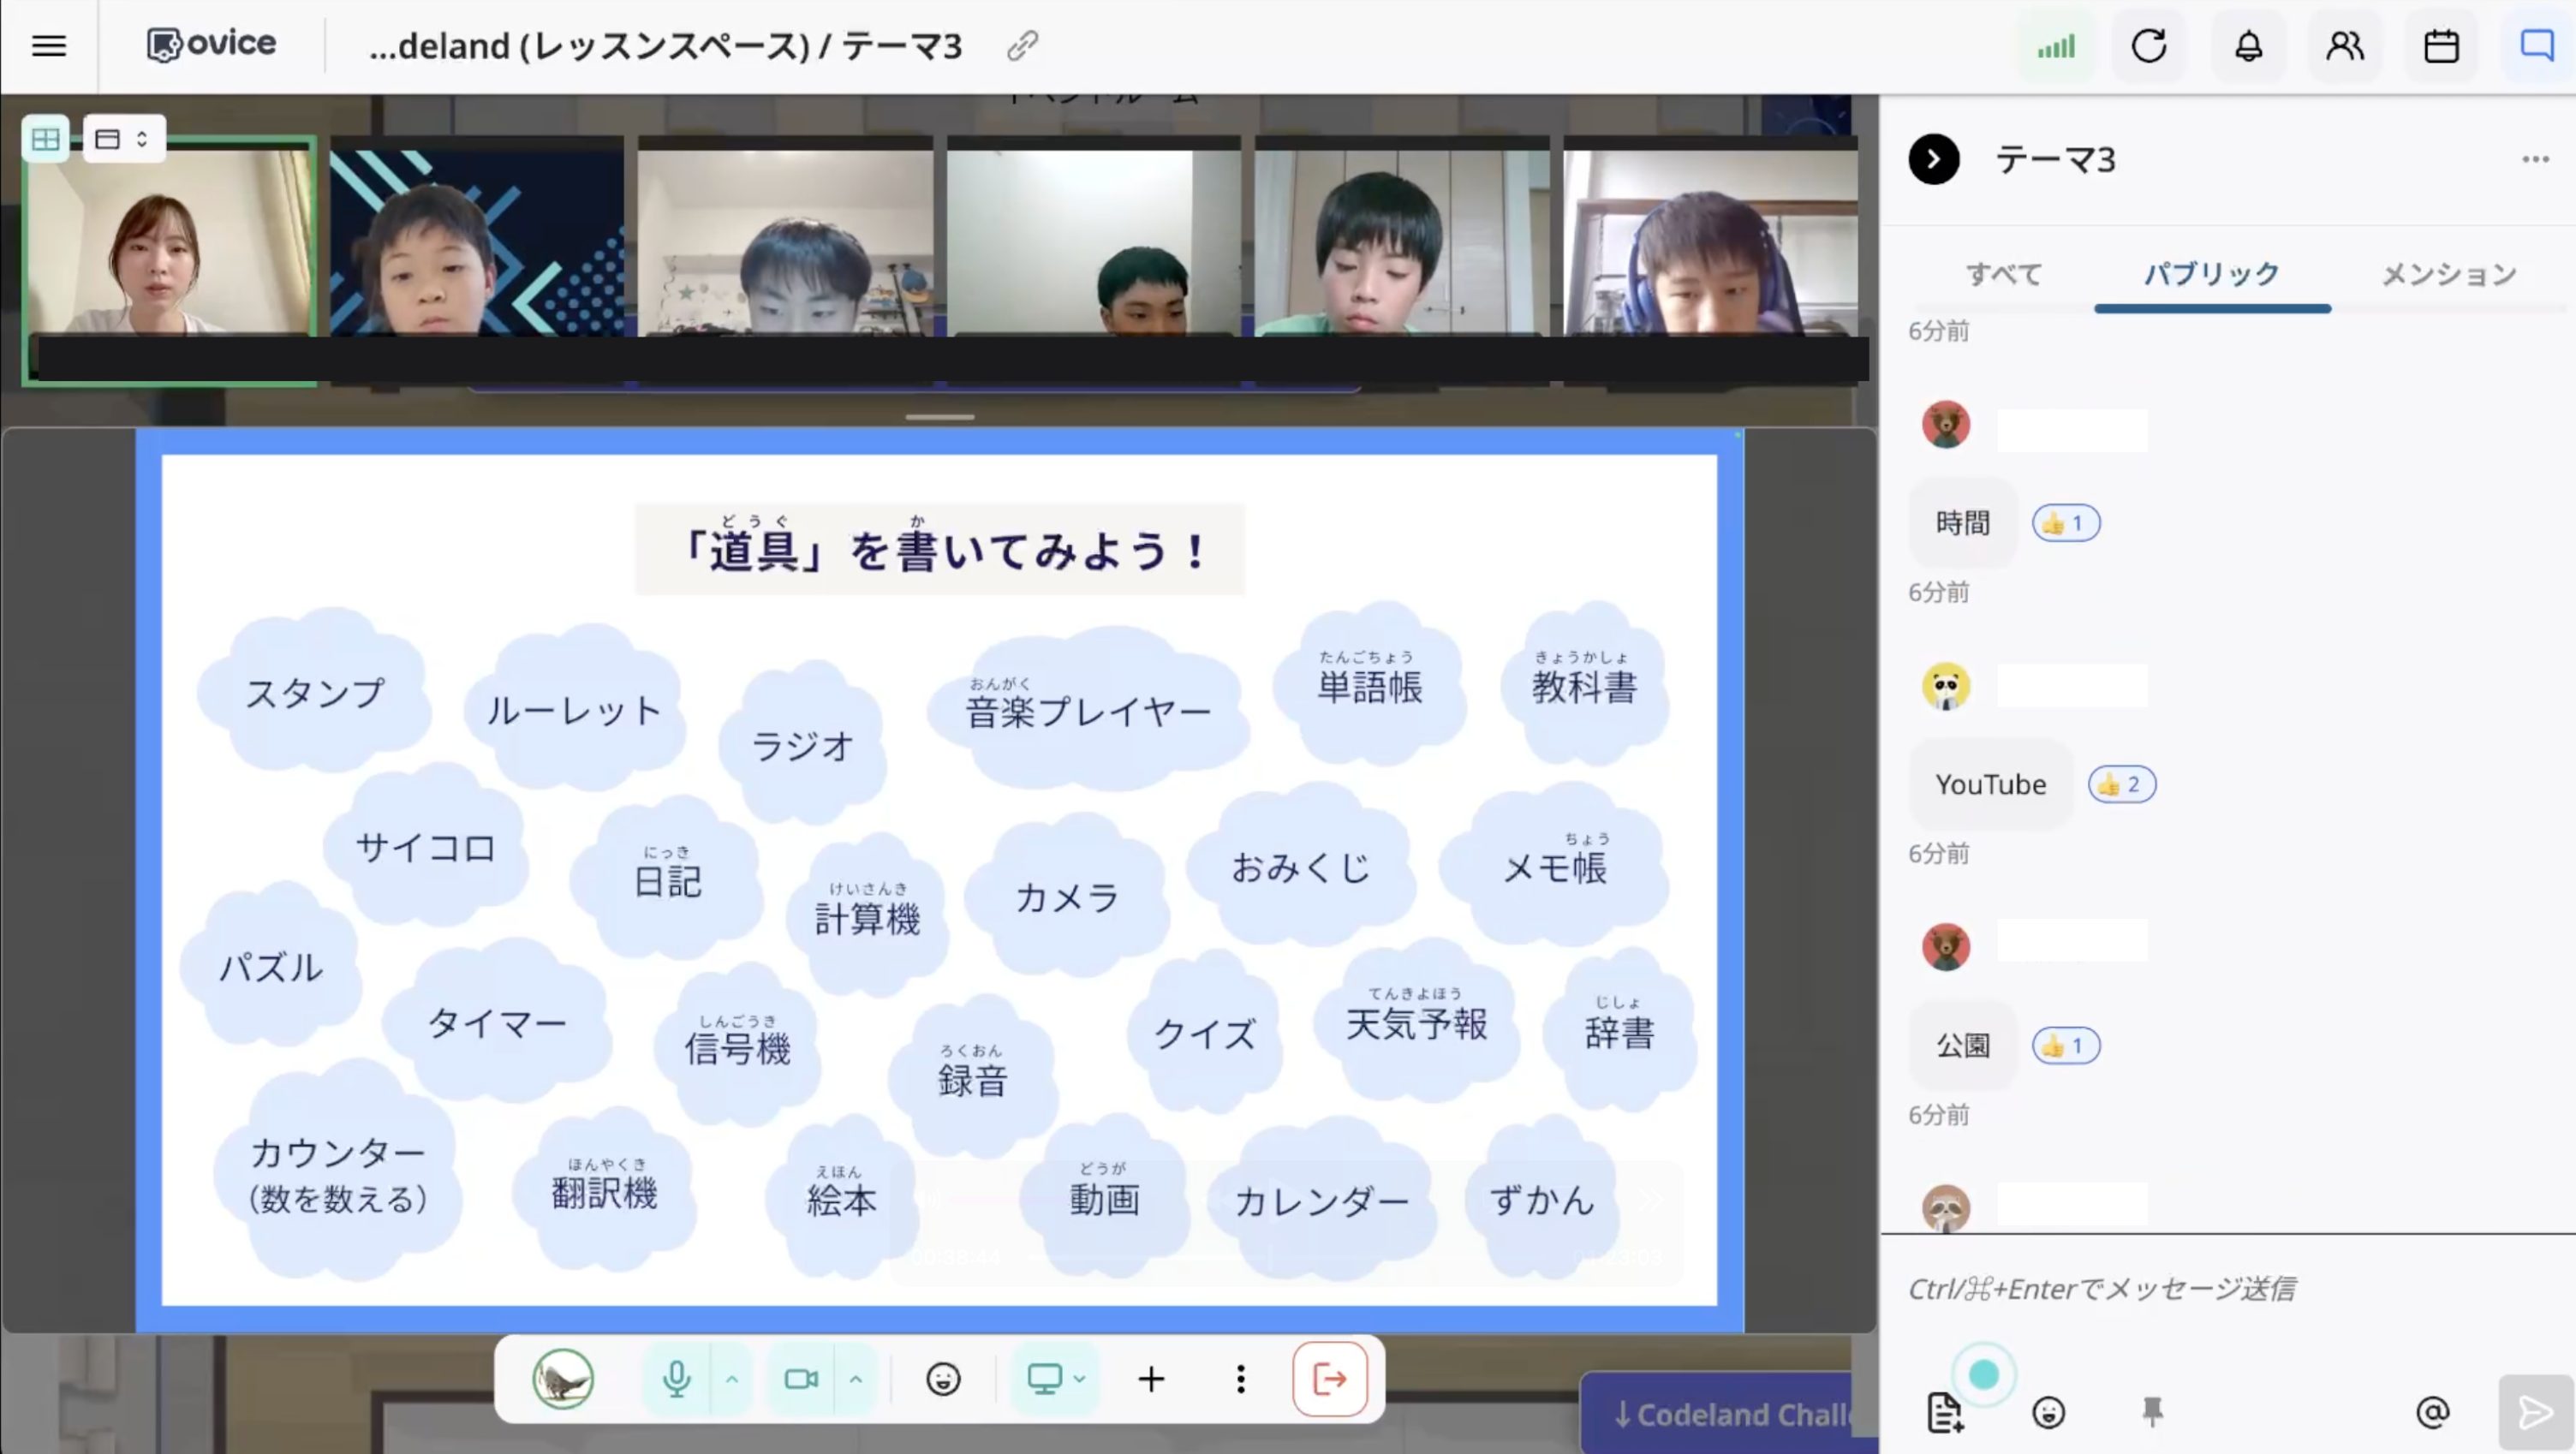
Task: Open more options three-dot menu
Action: (1241, 1380)
